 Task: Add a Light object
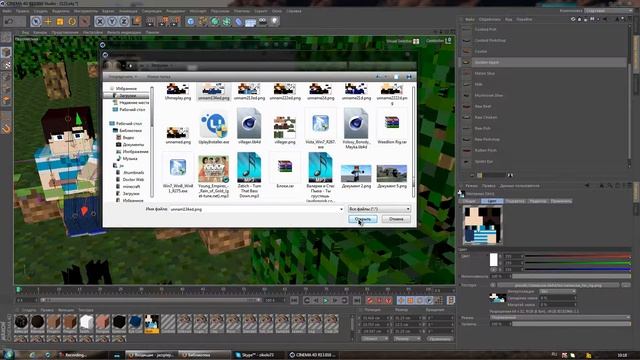click(275, 21)
